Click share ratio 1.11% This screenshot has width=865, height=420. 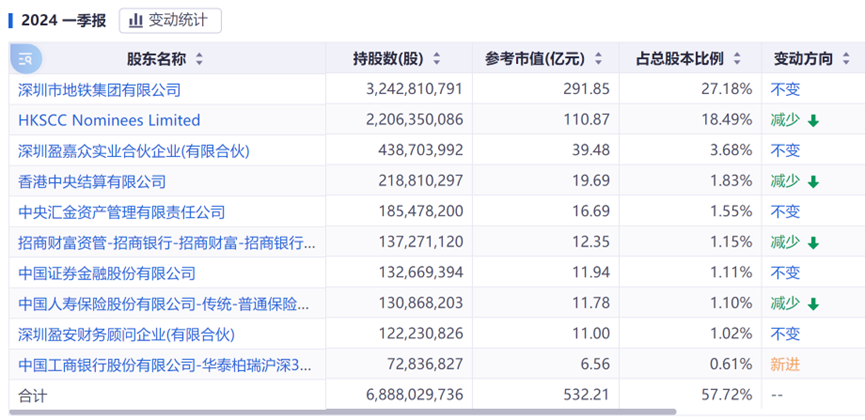click(731, 273)
